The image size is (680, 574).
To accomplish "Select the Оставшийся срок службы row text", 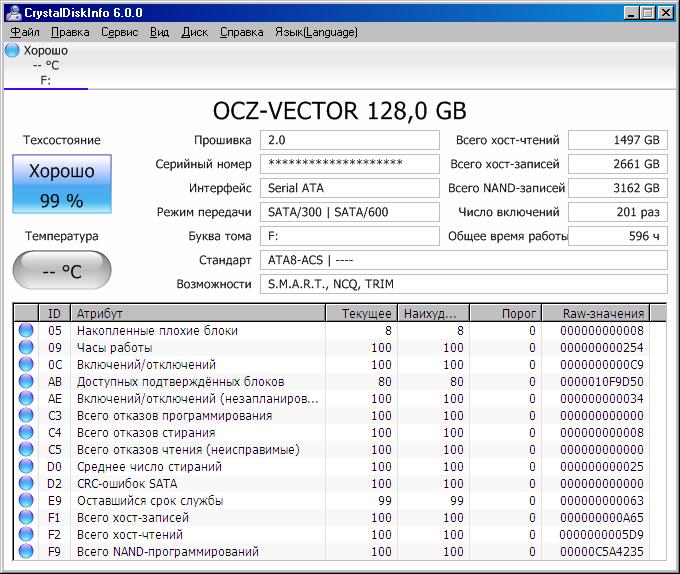I will [x=150, y=501].
